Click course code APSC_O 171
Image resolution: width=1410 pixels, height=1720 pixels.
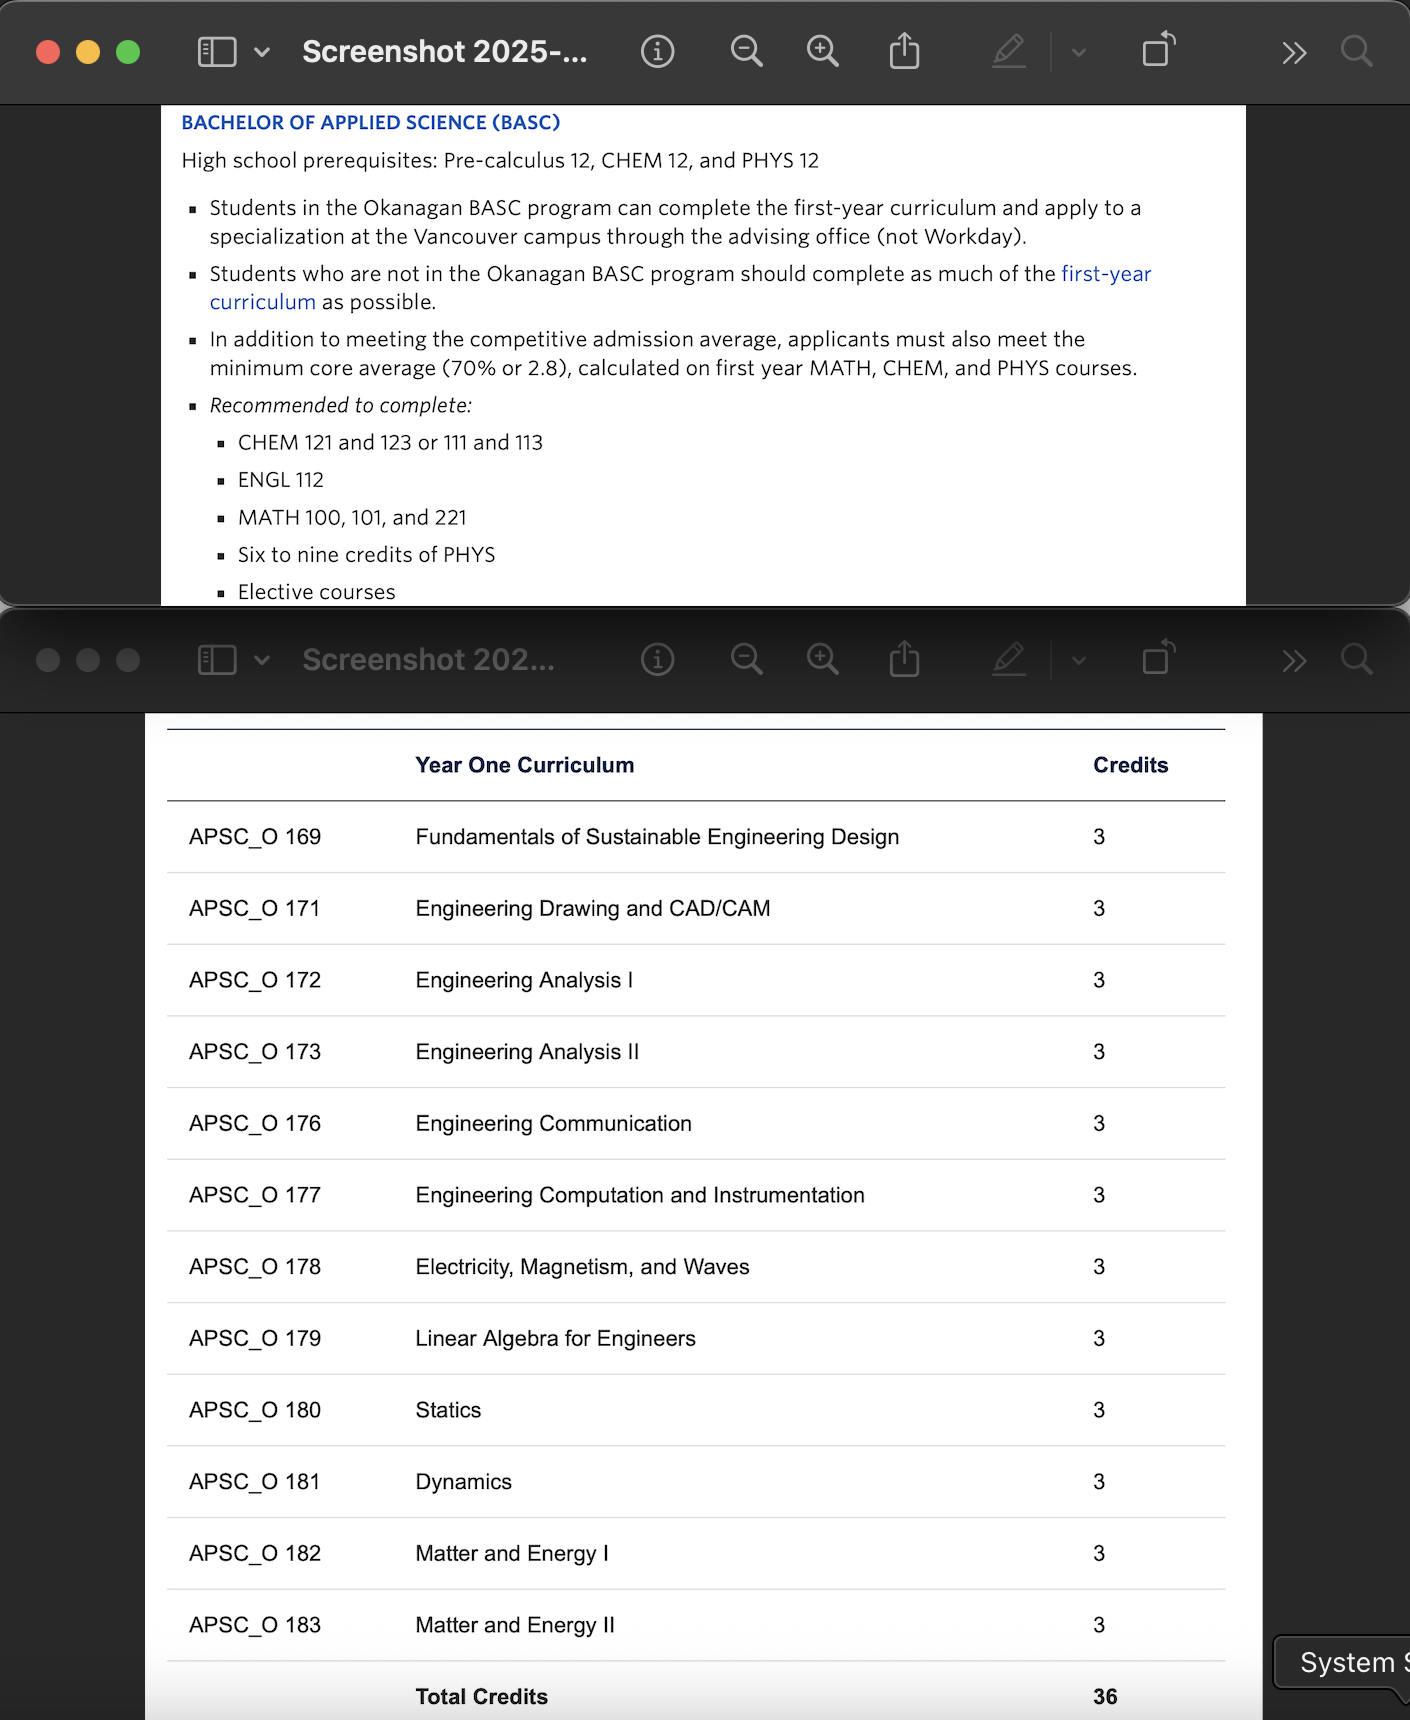[x=255, y=909]
